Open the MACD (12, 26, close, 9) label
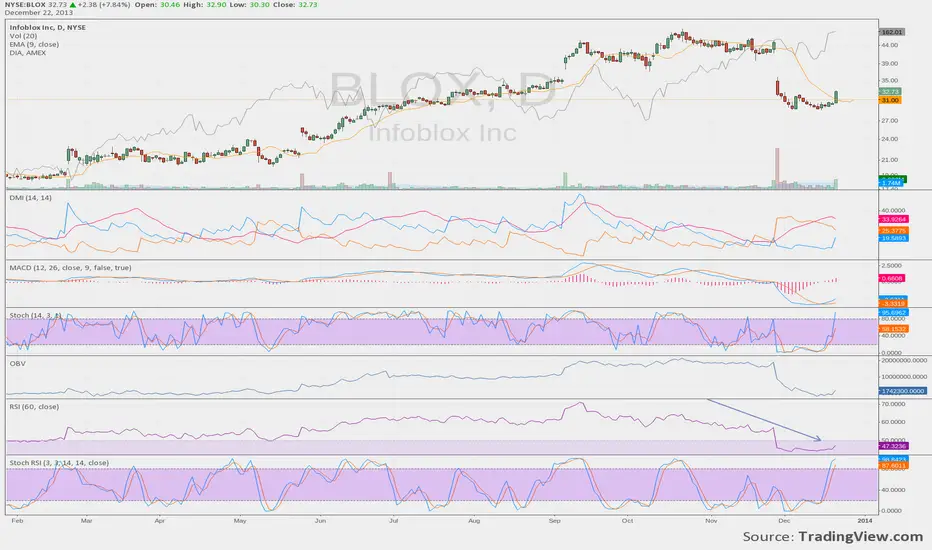This screenshot has height=550, width=932. (70, 268)
